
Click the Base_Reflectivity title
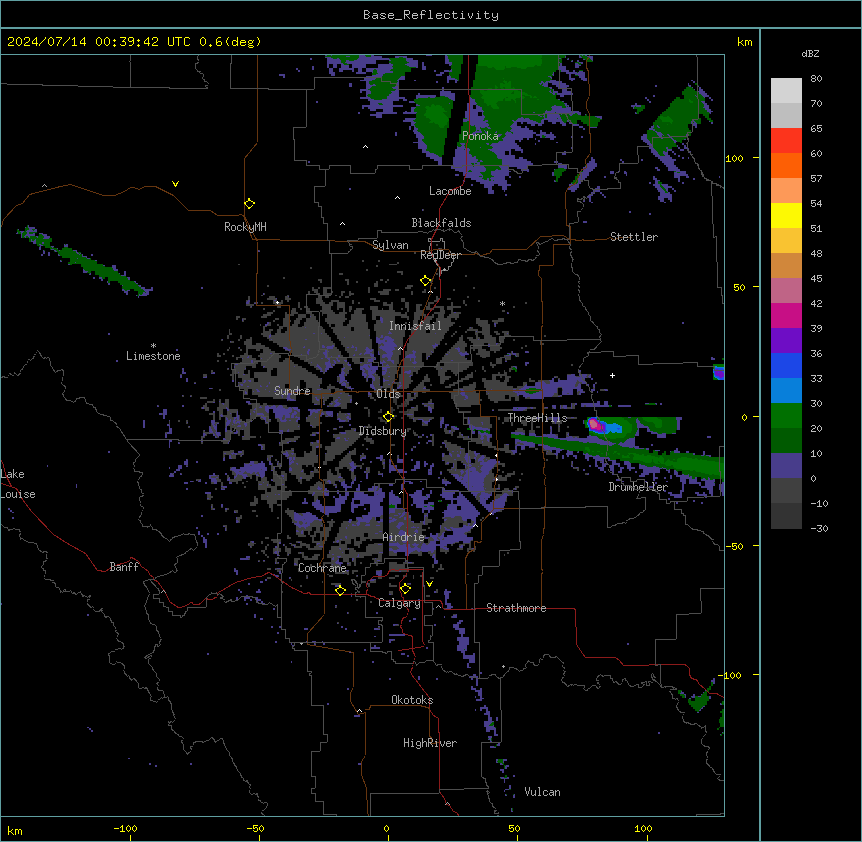click(431, 15)
